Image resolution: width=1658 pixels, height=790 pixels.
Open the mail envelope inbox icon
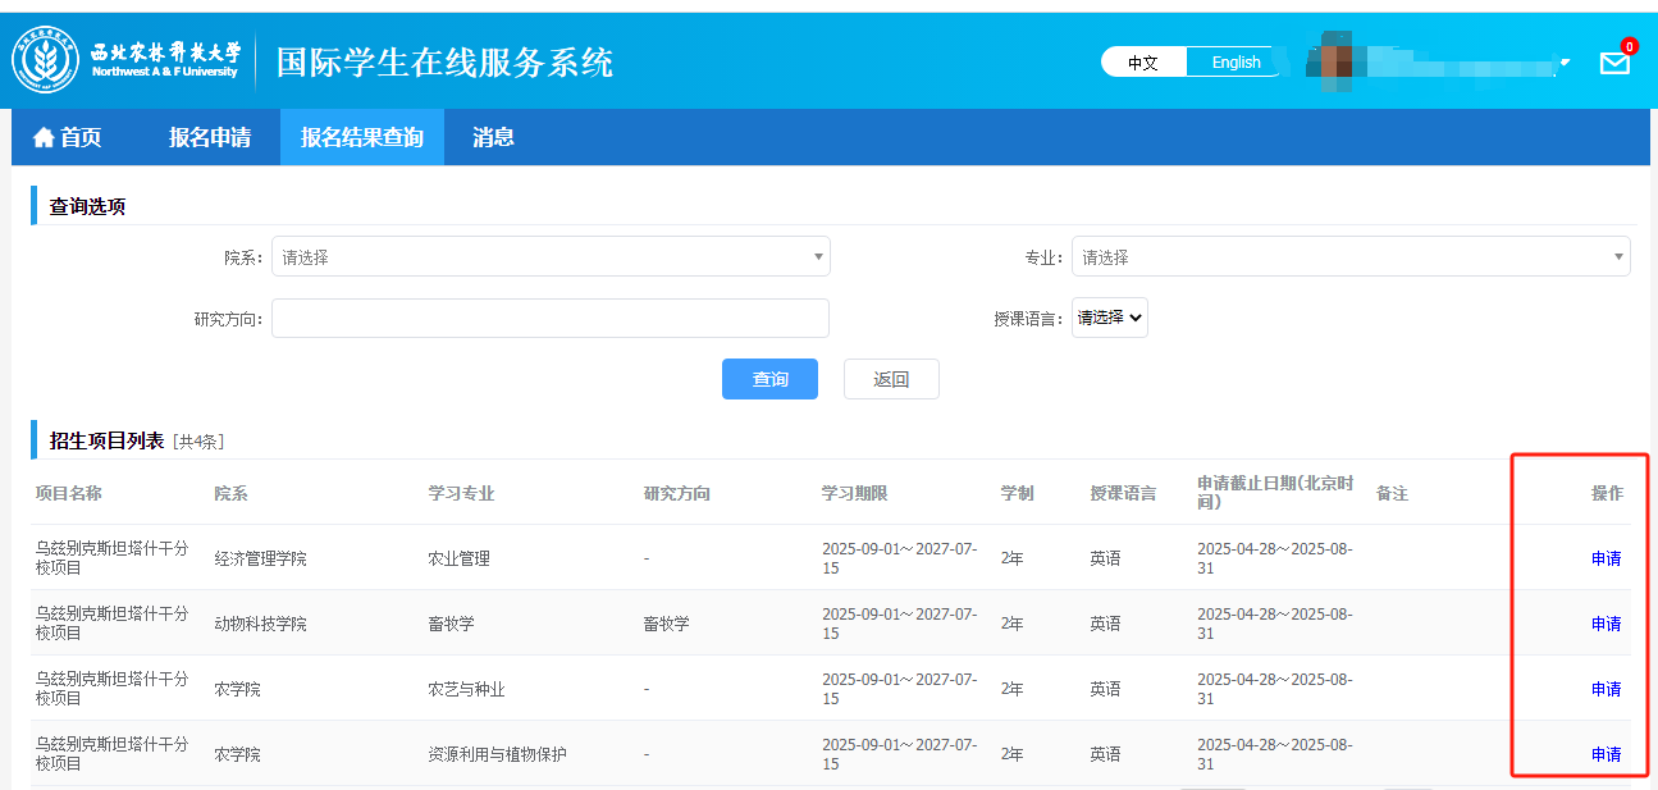pos(1614,64)
